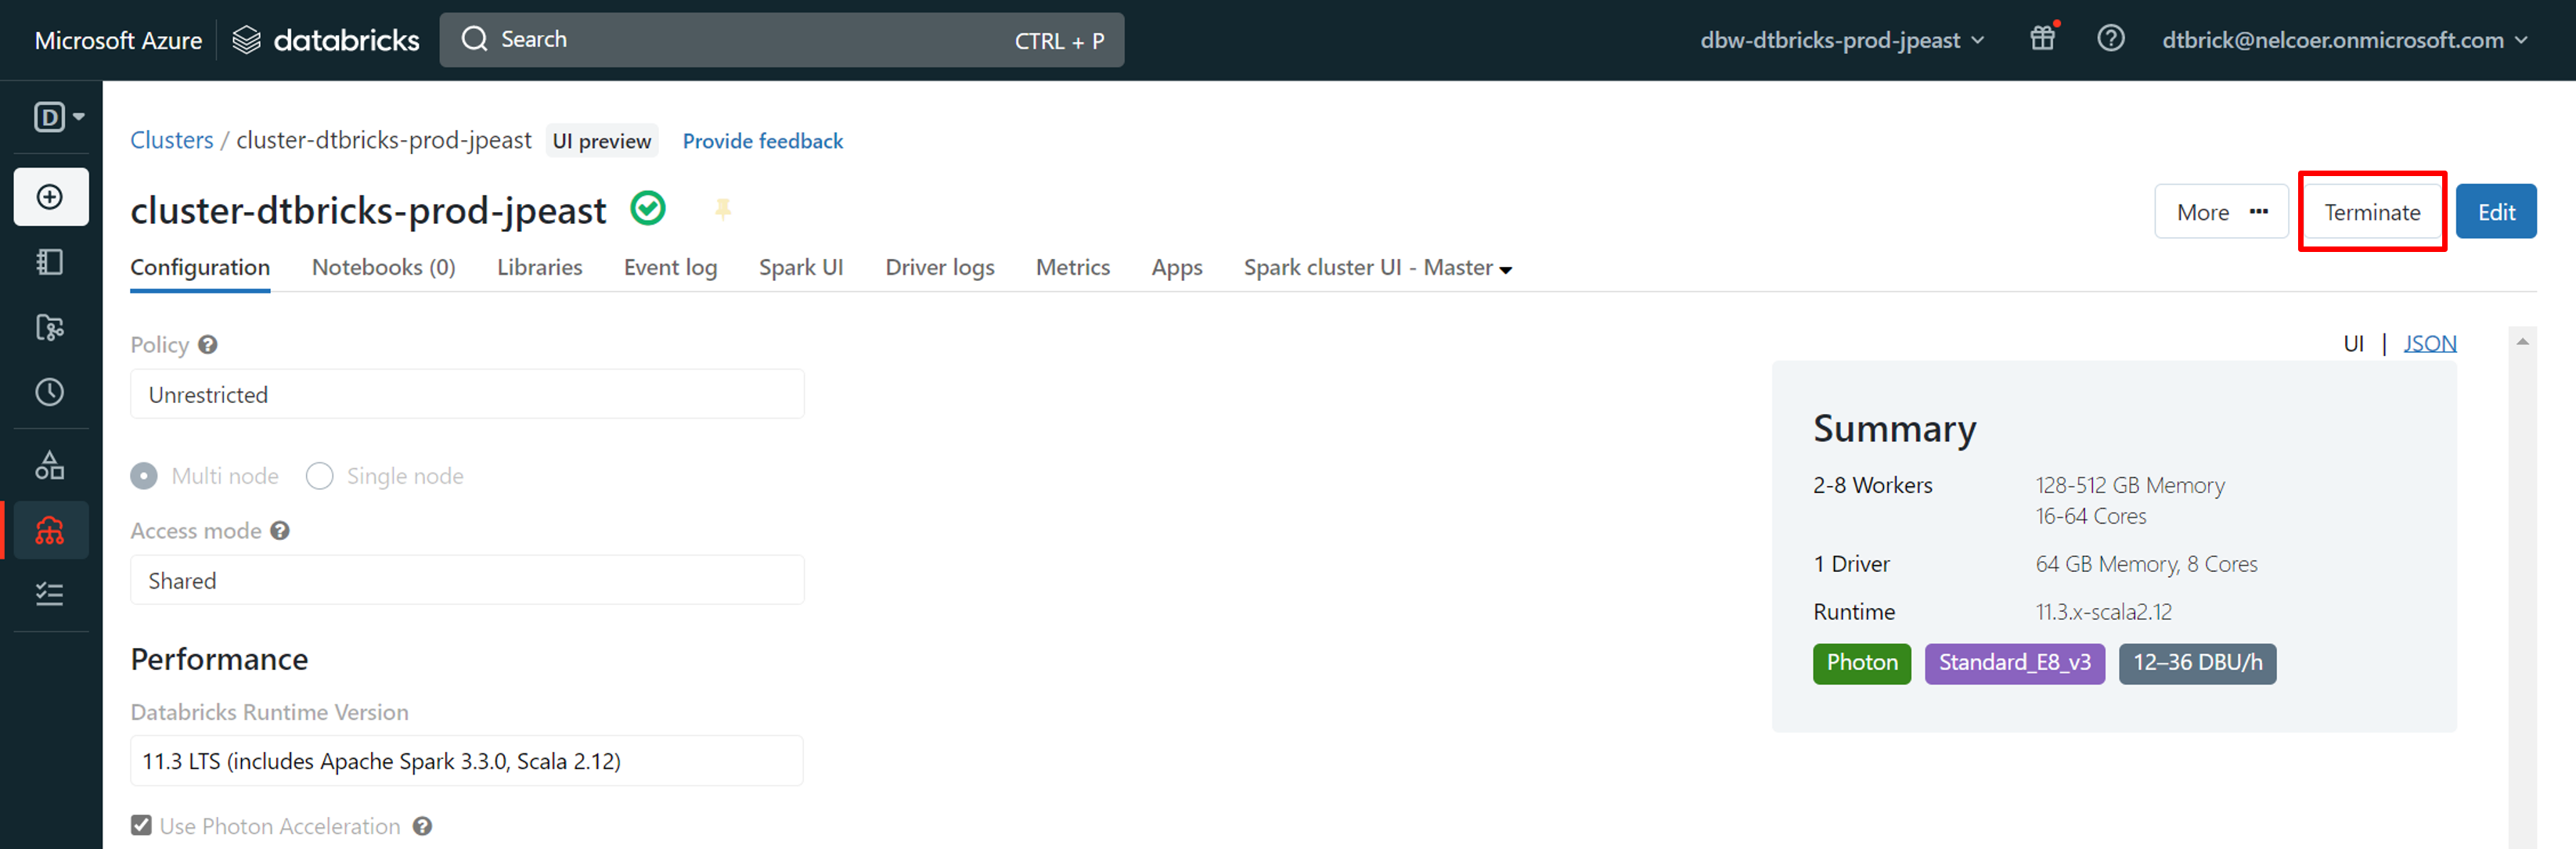Open Workflows checklist icon in sidebar
The image size is (2576, 849).
[x=50, y=594]
